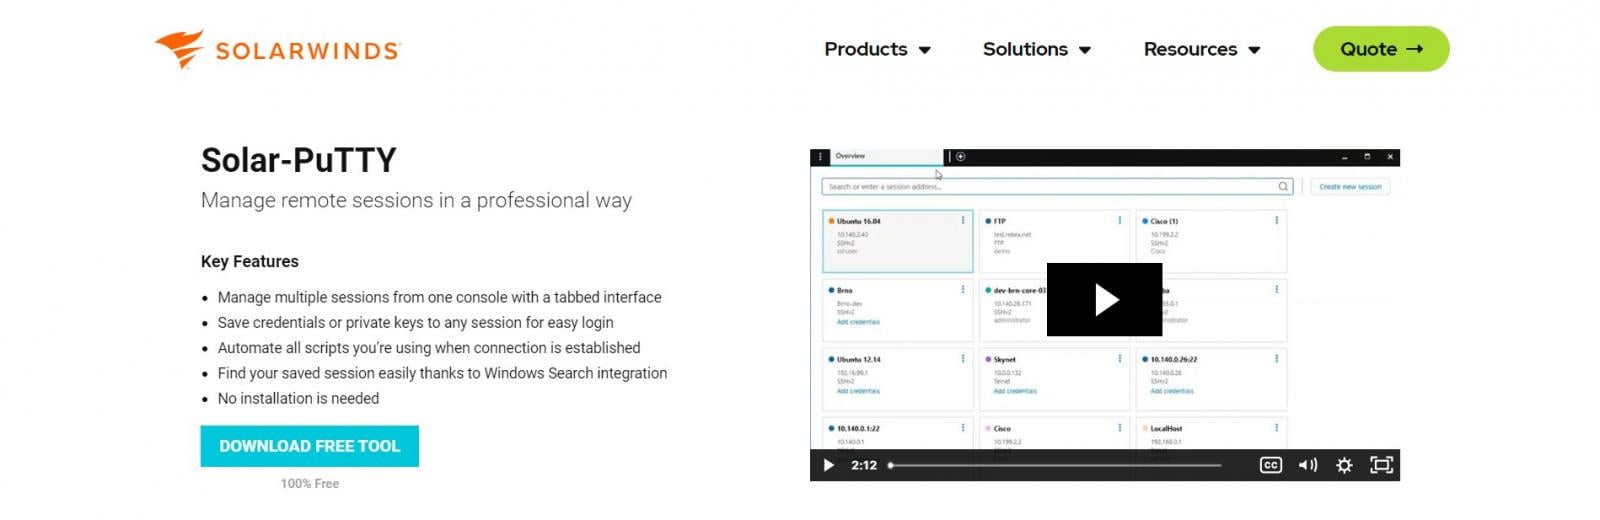Viewport: 1600px width, 520px height.
Task: Click bullet 'Automate all scripts you're using'
Action: 429,348
